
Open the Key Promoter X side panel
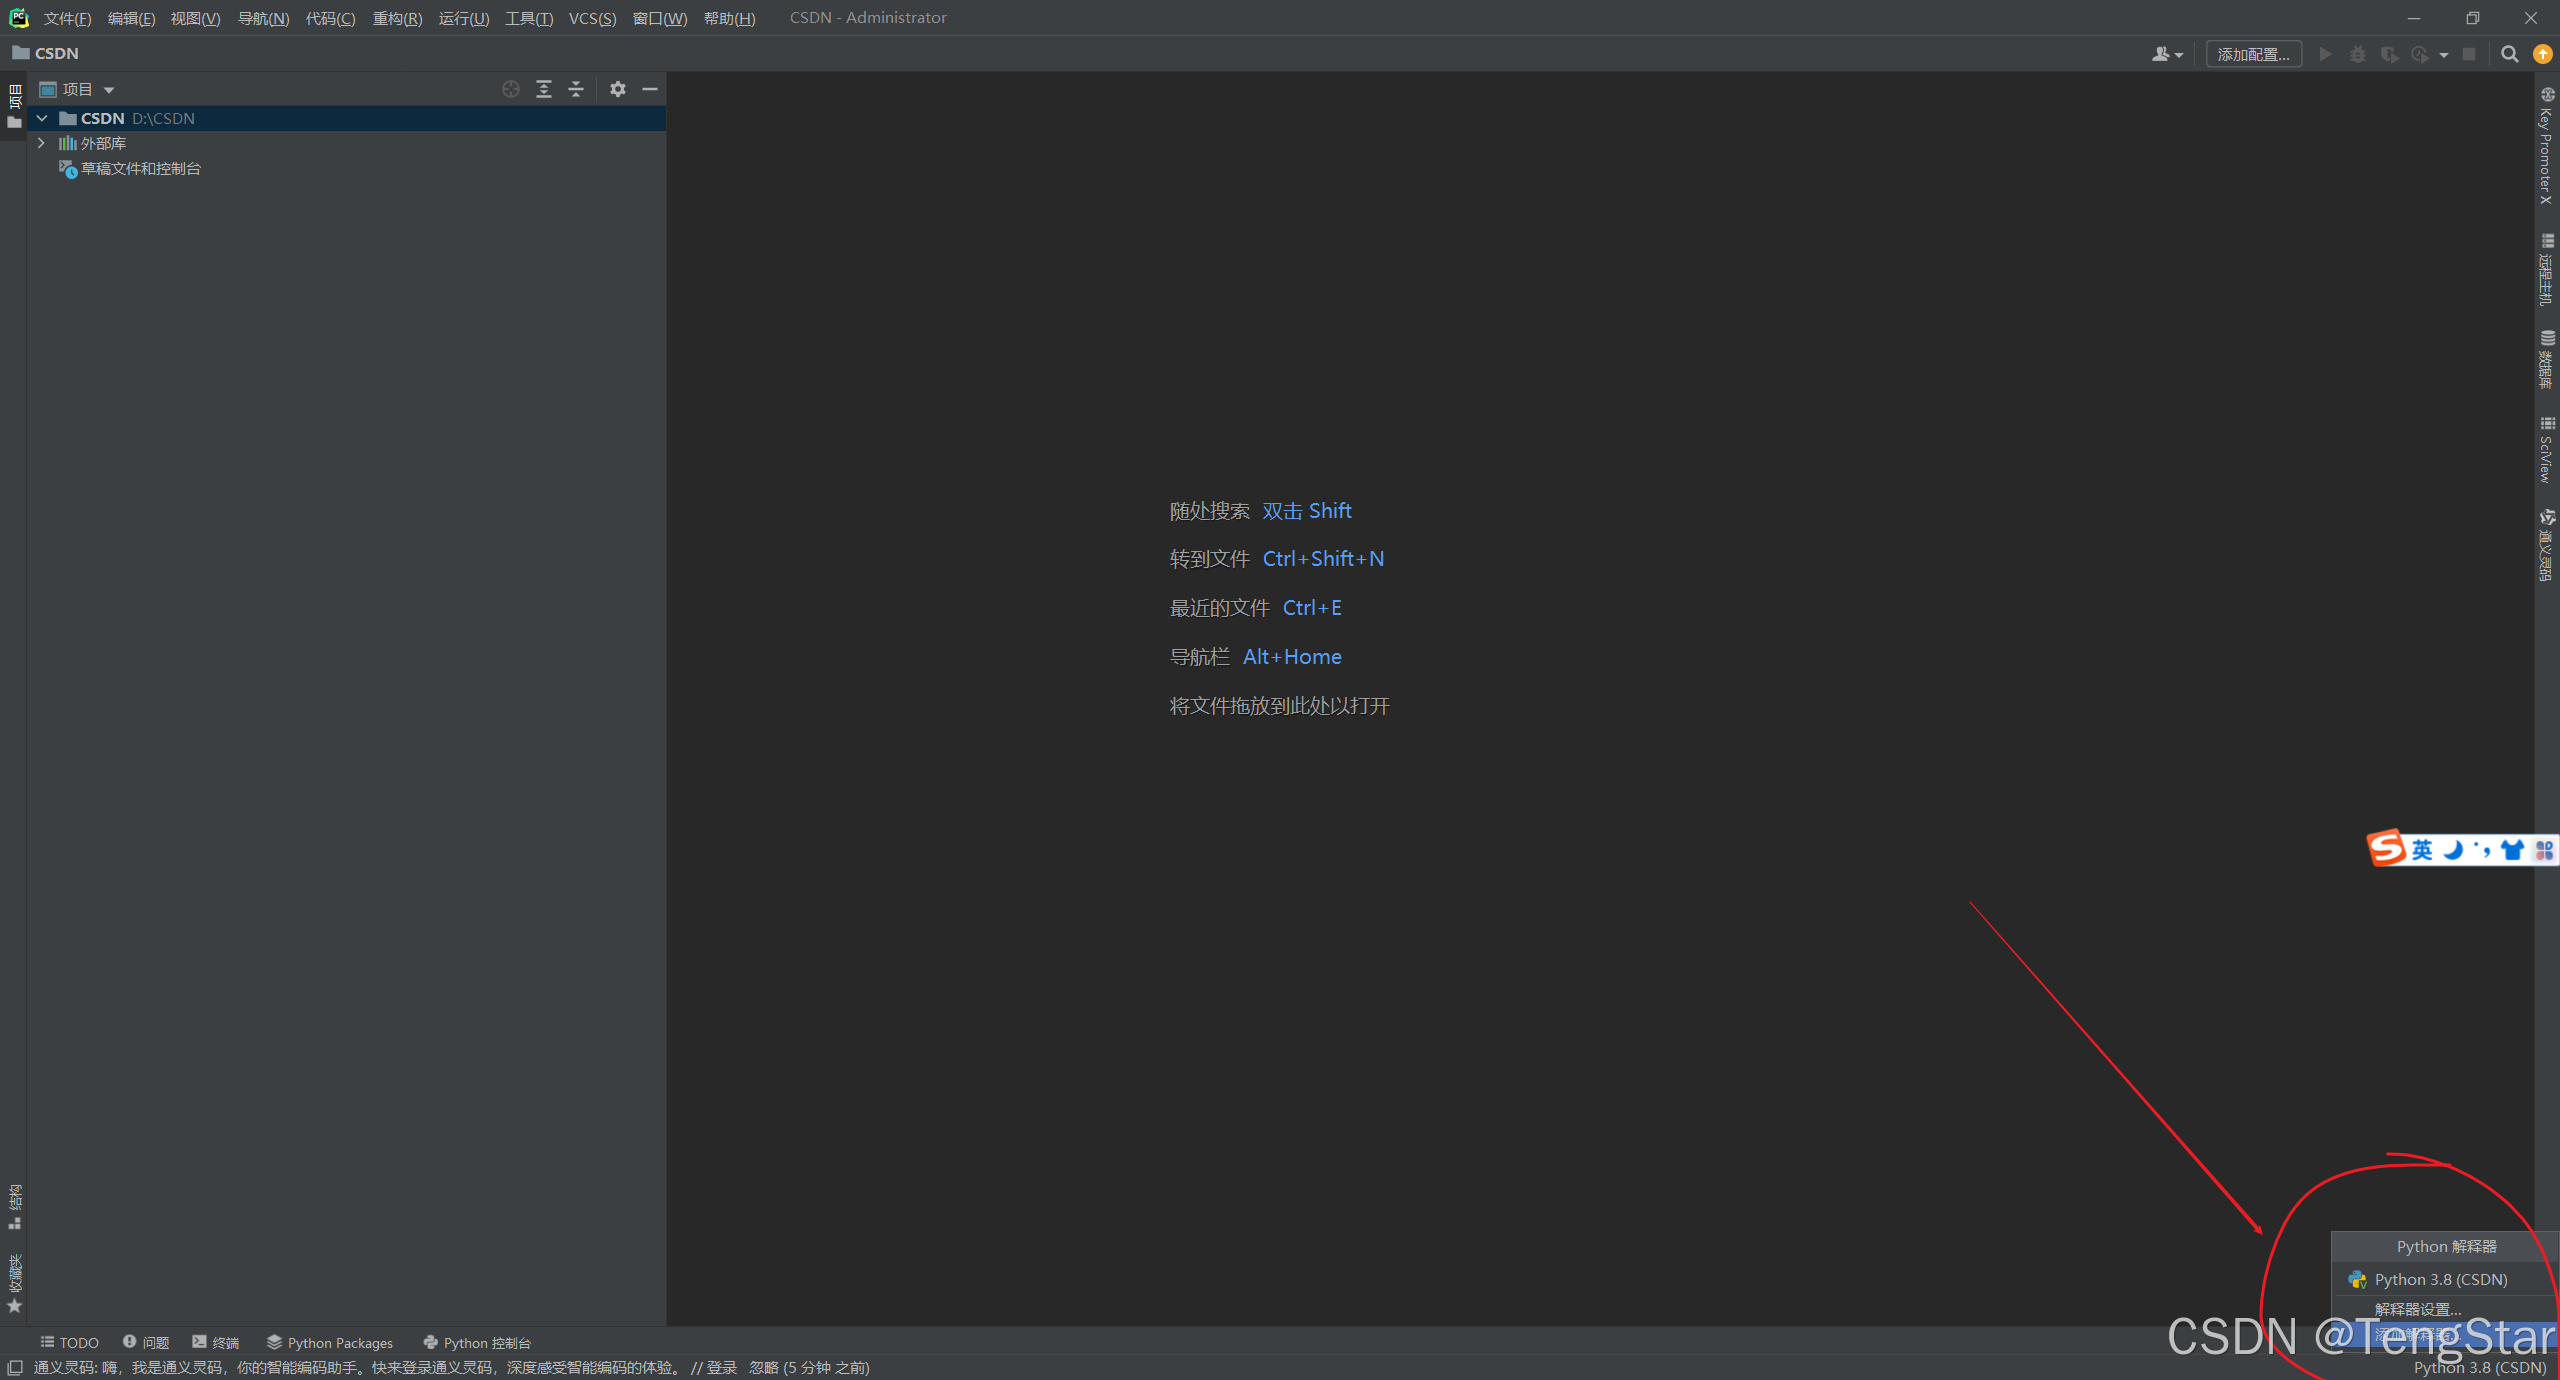2546,148
